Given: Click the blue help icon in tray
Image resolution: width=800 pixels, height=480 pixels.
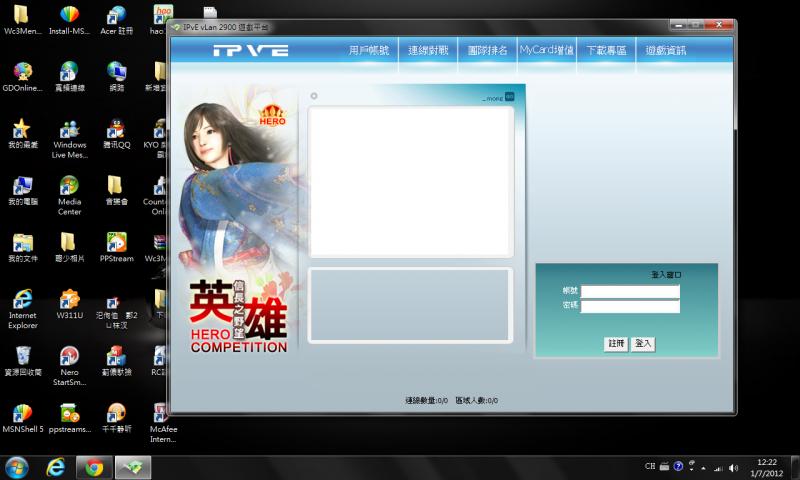Looking at the screenshot, I should (678, 466).
